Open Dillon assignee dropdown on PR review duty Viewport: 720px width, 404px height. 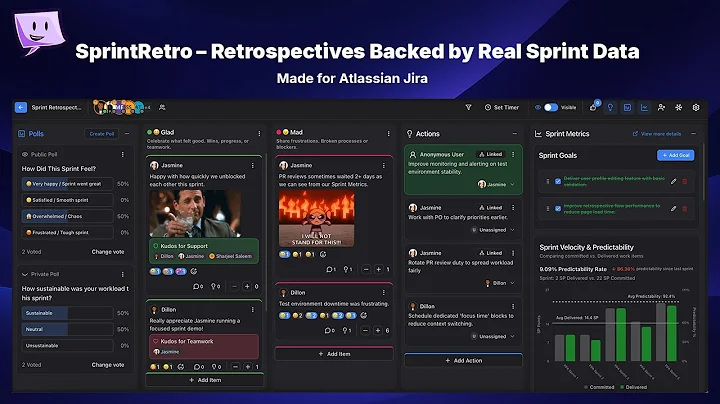pyautogui.click(x=500, y=283)
